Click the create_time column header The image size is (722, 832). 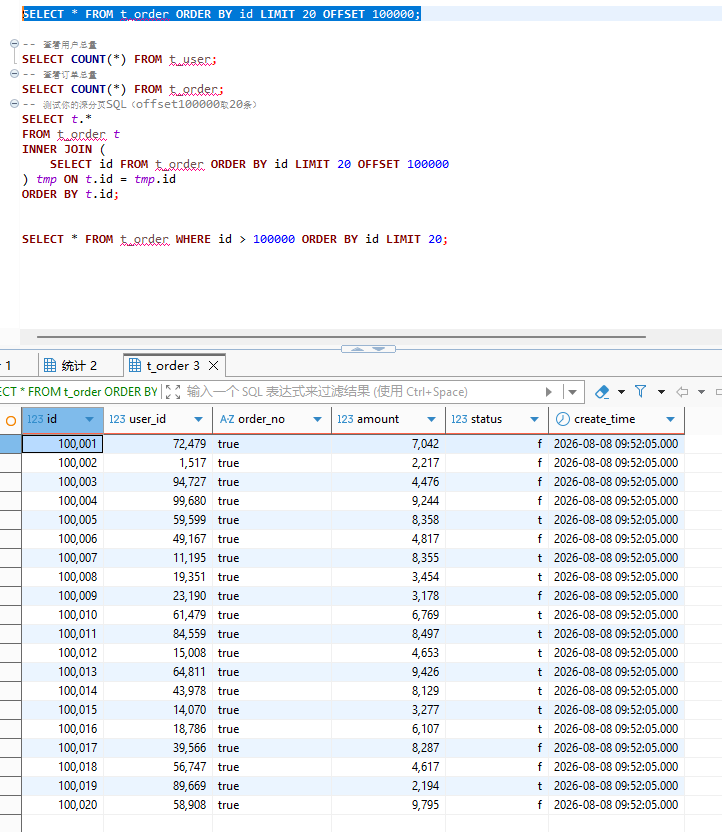[616, 419]
